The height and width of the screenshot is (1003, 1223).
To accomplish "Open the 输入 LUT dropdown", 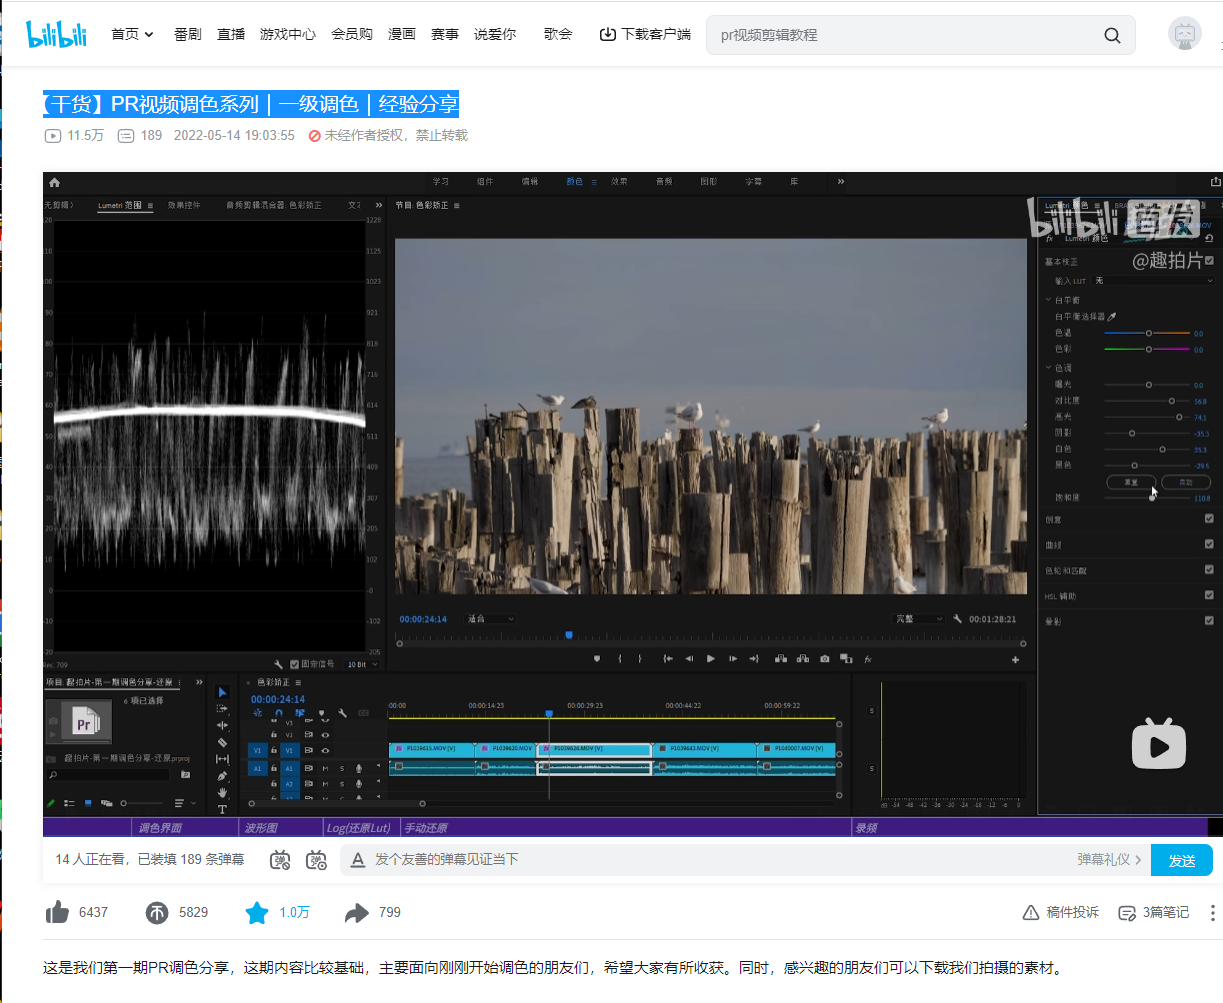I will (1153, 281).
